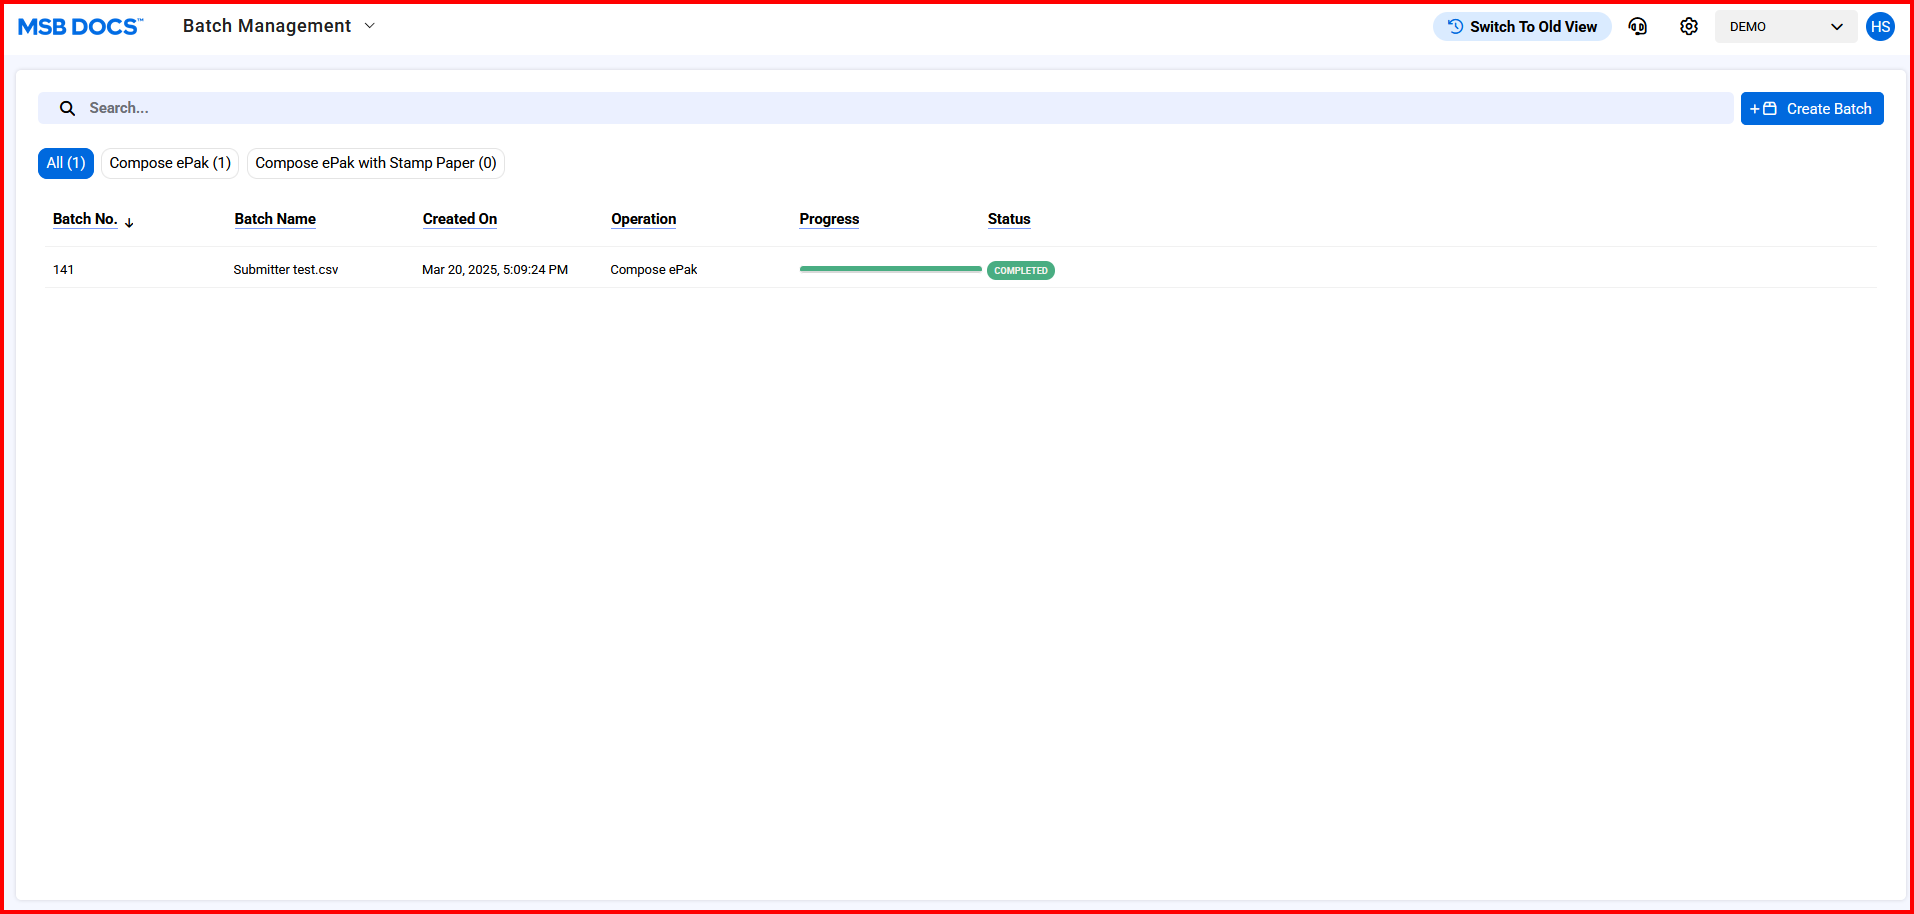This screenshot has height=914, width=1914.
Task: Open the headset support icon
Action: point(1637,27)
